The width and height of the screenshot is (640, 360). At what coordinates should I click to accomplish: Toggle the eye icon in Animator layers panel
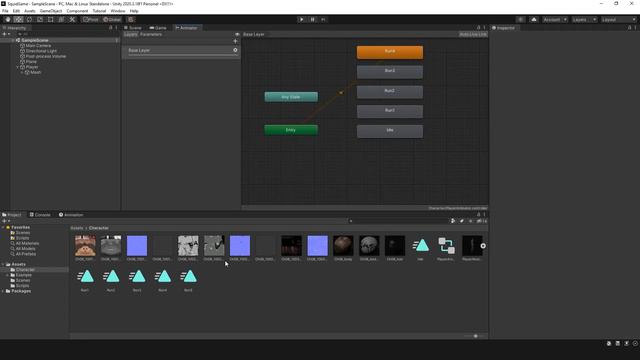237,34
